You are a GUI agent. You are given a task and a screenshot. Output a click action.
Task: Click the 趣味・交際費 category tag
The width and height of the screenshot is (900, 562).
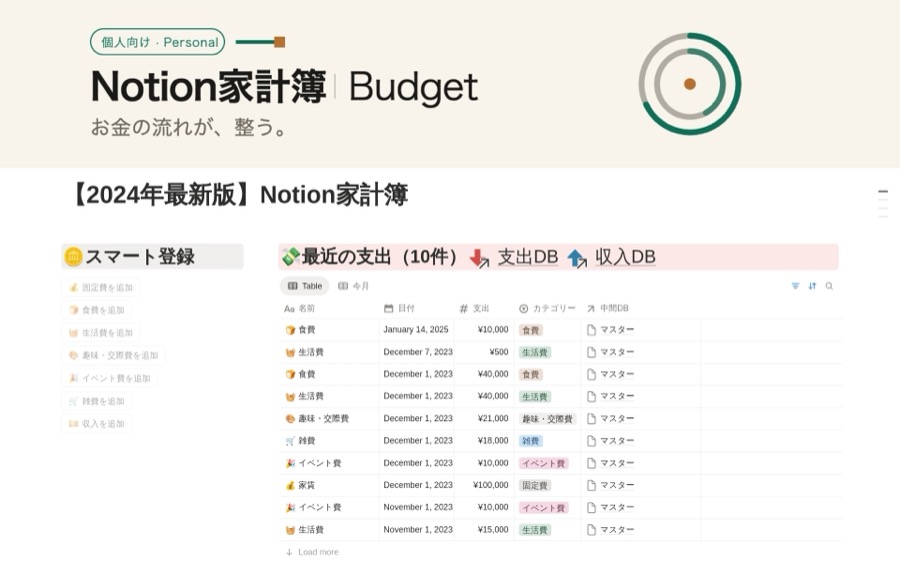tap(548, 419)
